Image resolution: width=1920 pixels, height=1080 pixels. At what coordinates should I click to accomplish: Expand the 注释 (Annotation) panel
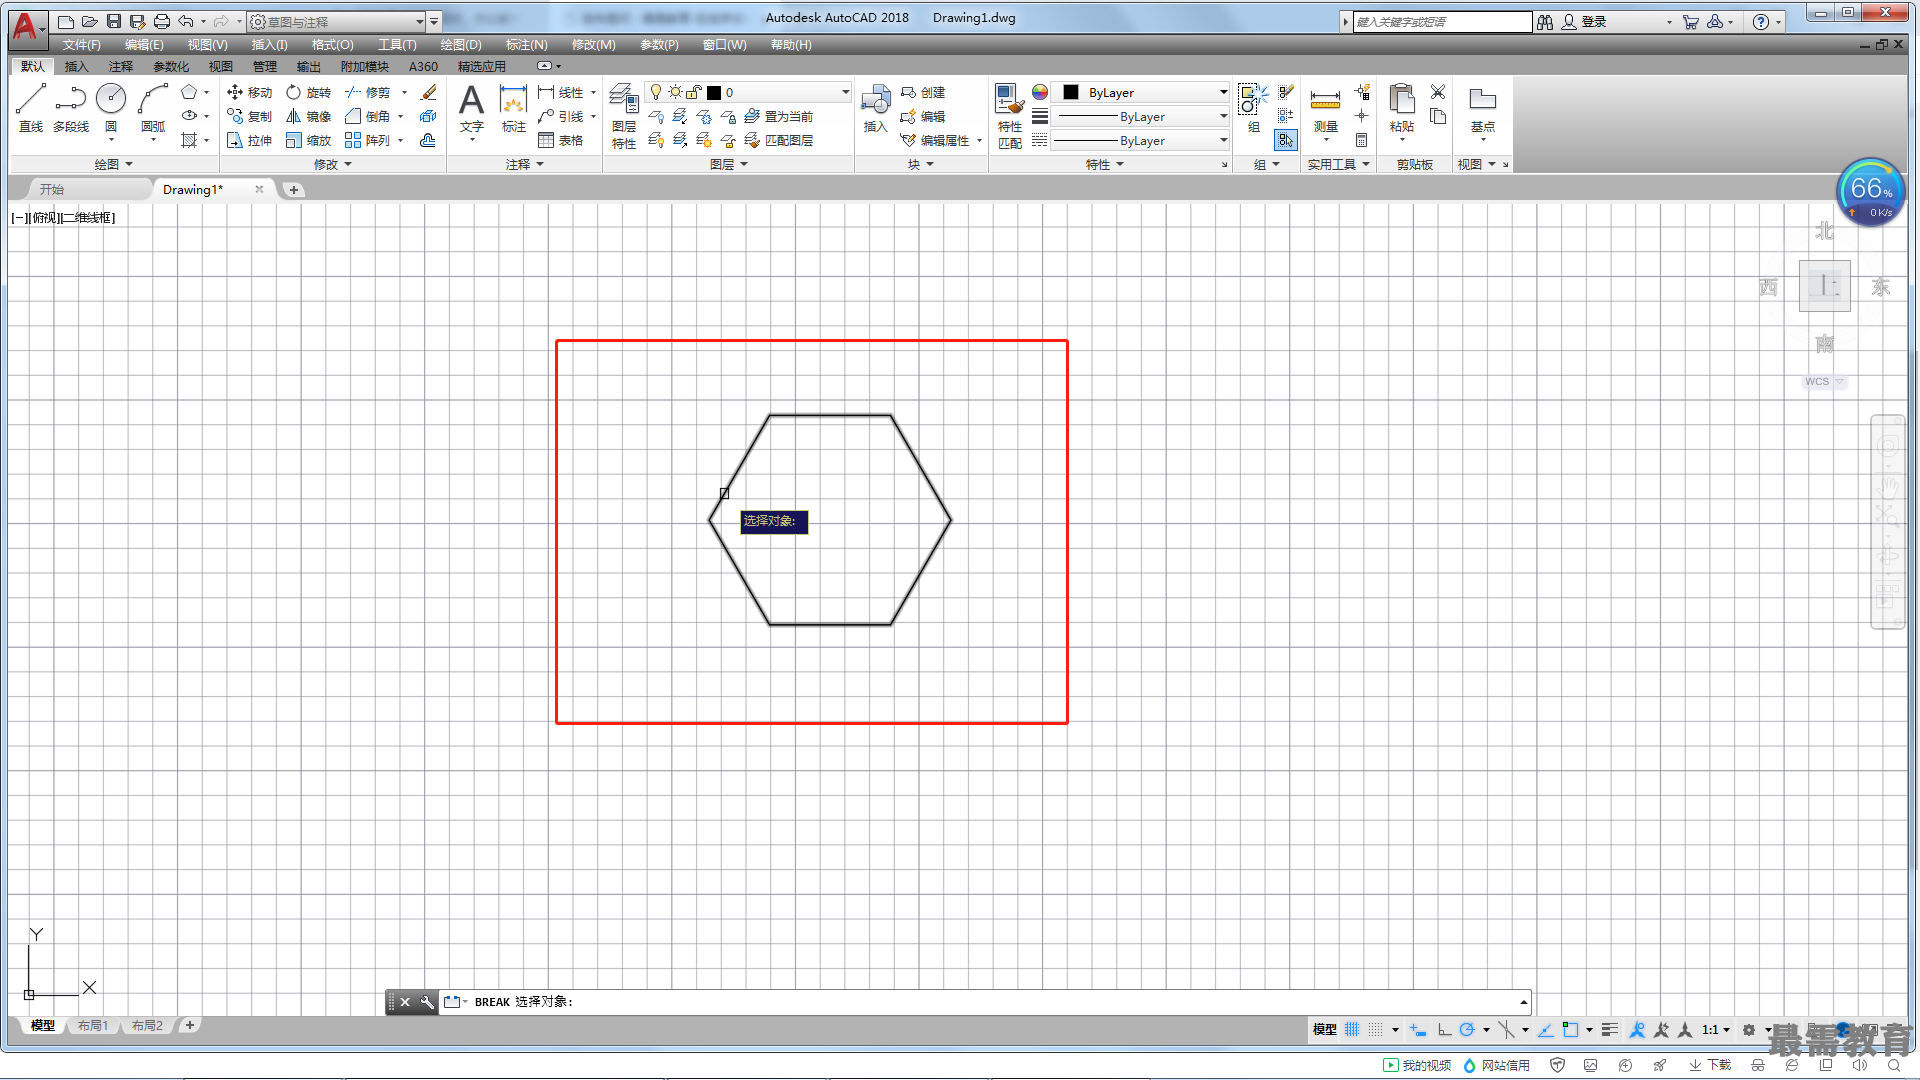524,164
